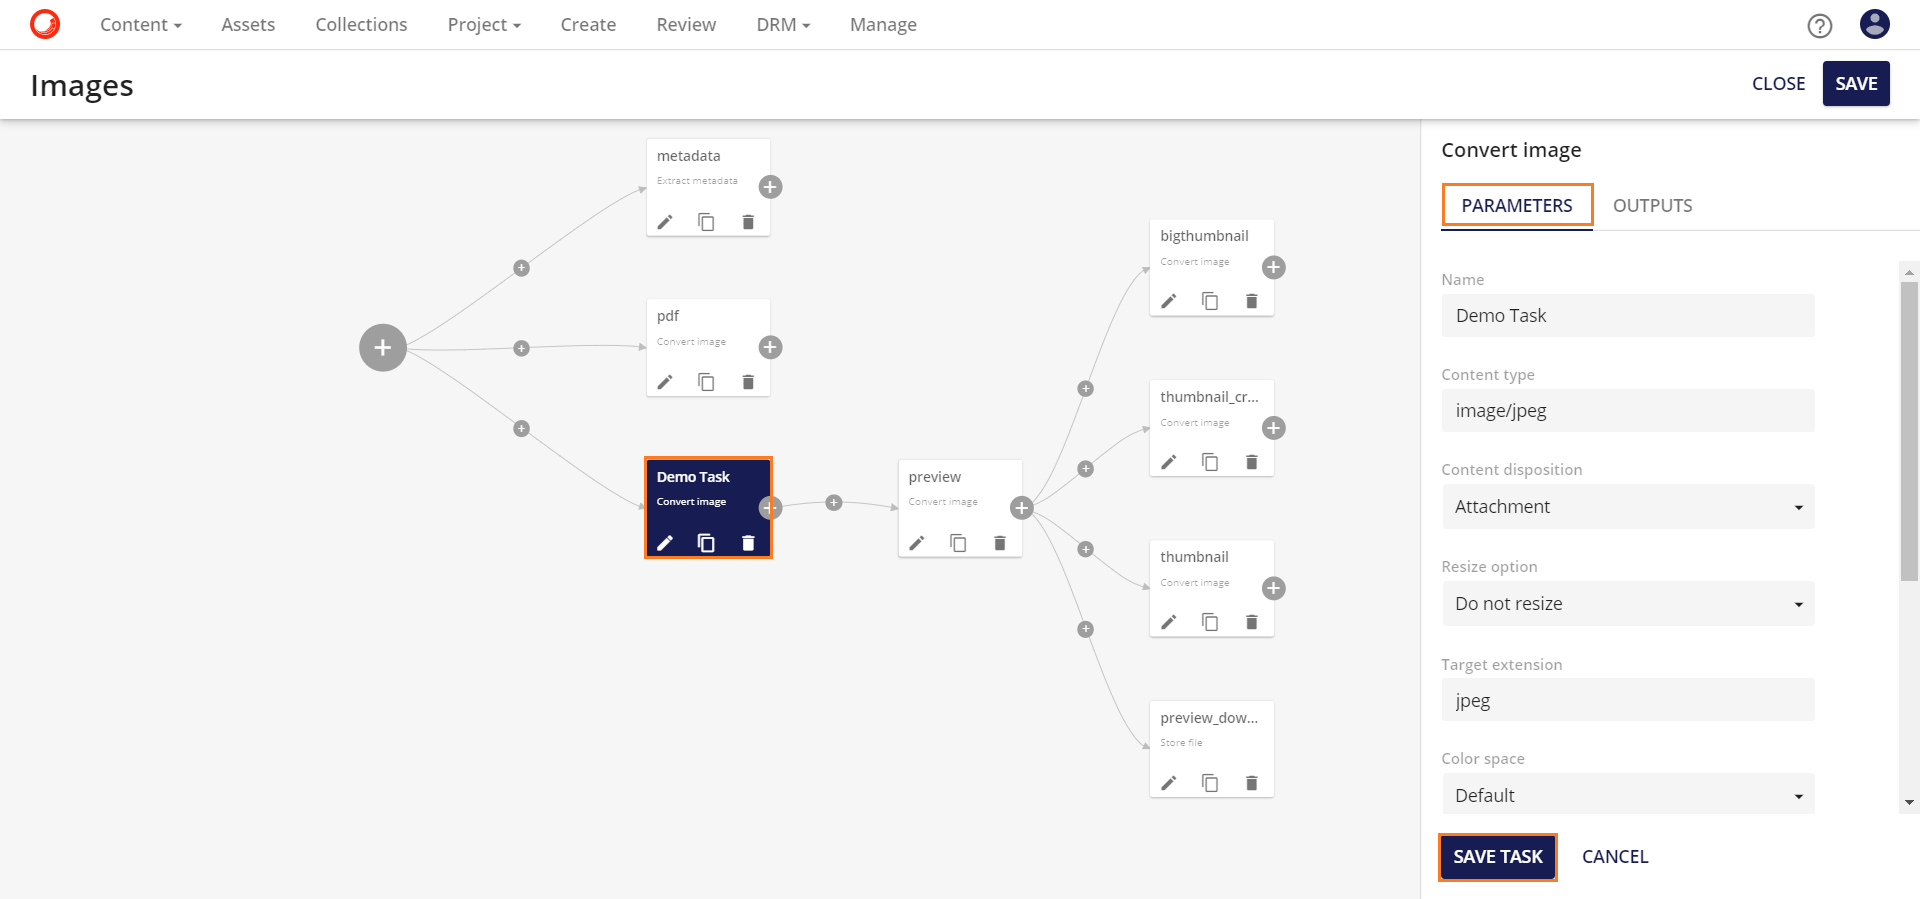This screenshot has height=899, width=1920.
Task: Click the large root add-task plus circle
Action: 383,348
